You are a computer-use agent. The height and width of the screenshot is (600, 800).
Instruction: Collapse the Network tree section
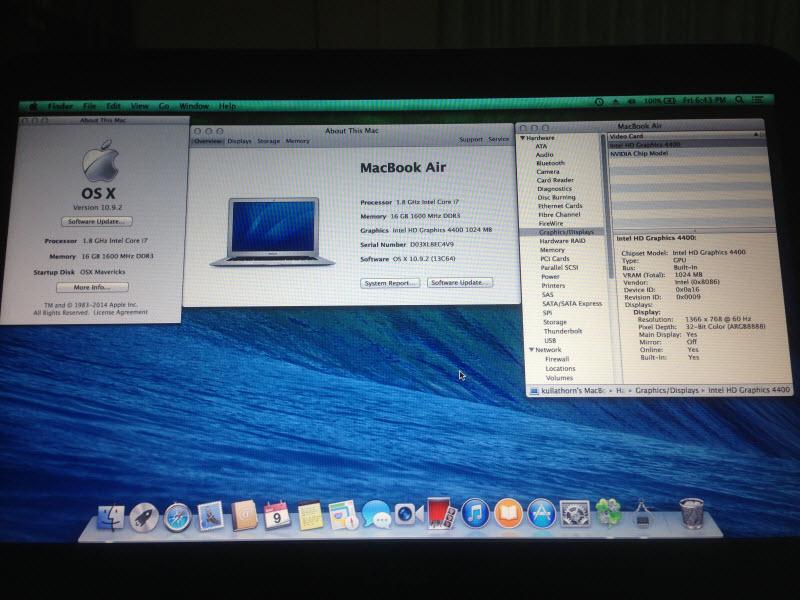(531, 350)
